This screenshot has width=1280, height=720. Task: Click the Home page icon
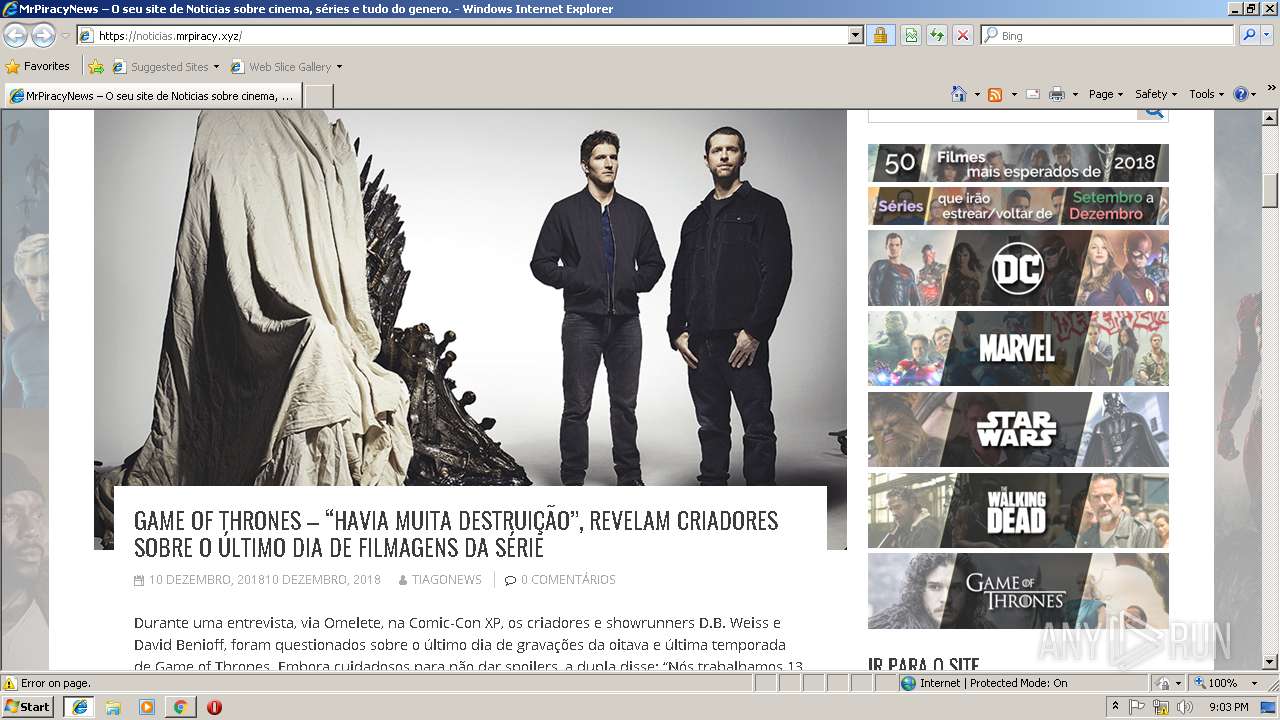[x=959, y=94]
